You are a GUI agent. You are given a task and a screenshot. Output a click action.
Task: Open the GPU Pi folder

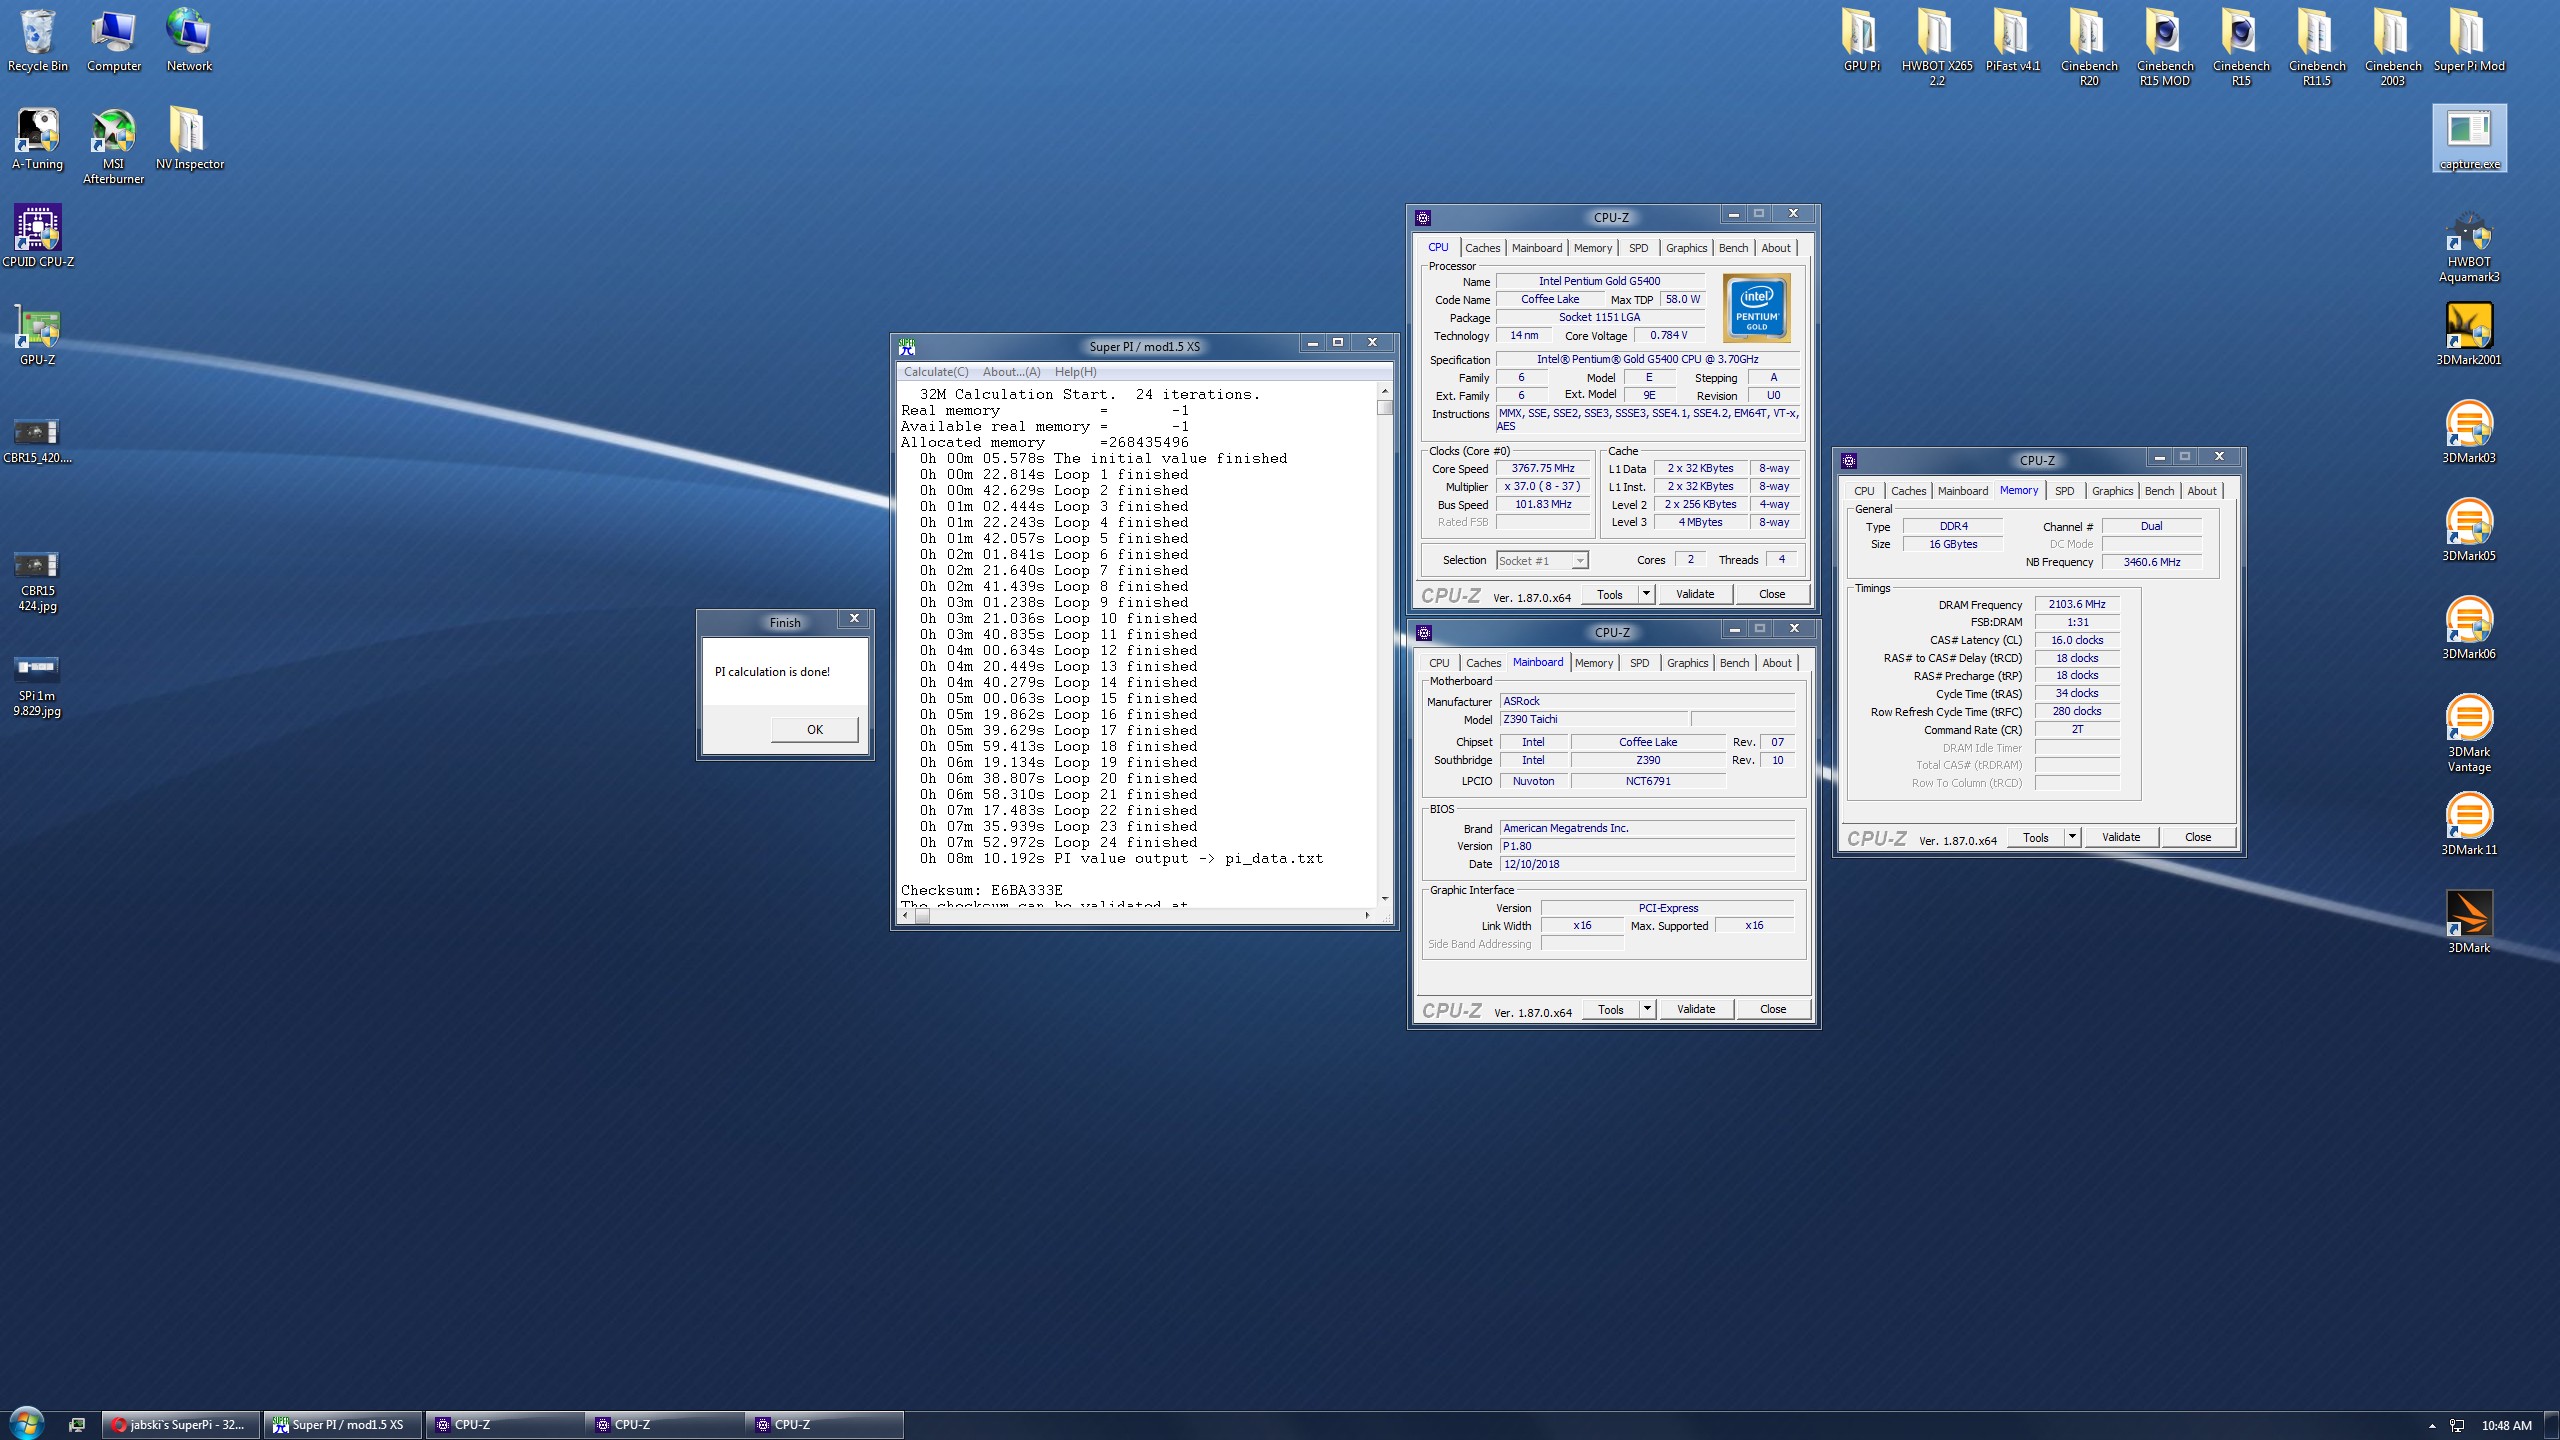[1861, 40]
